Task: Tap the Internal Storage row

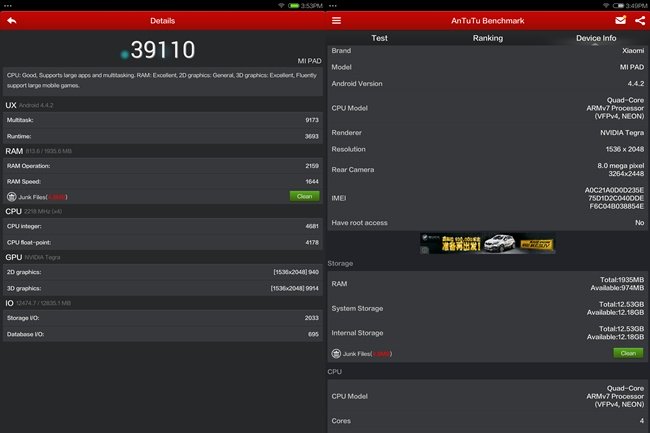Action: [488, 333]
